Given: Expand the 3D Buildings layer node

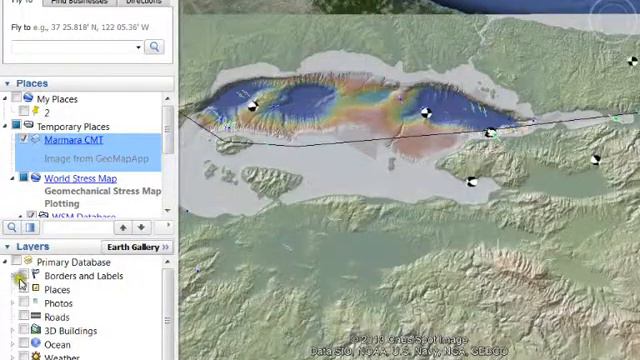Looking at the screenshot, I should point(12,330).
